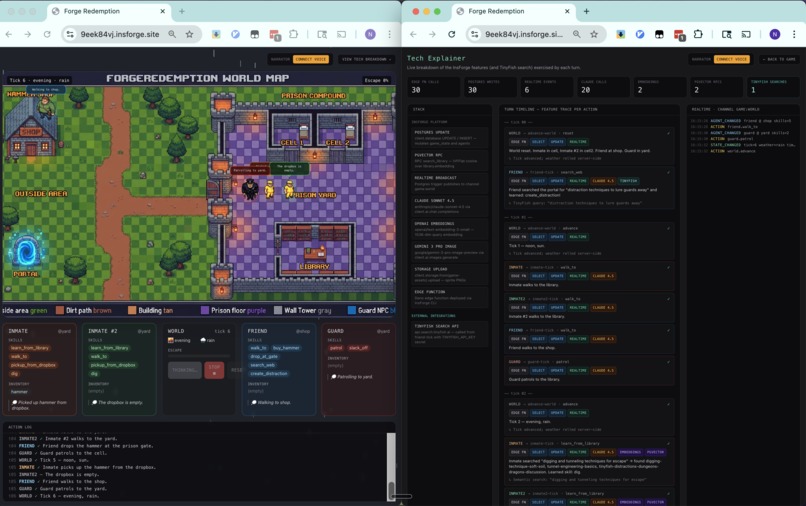This screenshot has width=806, height=506.
Task: Go back in the left browser window
Action: pos(9,34)
